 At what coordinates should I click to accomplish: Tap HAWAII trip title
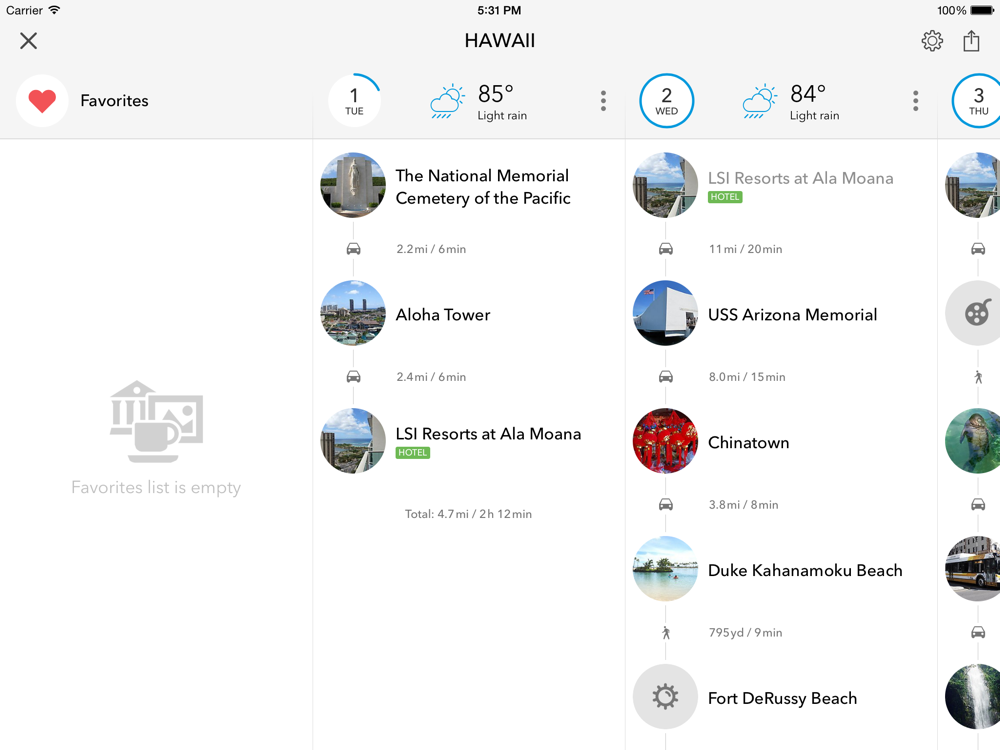pyautogui.click(x=499, y=41)
